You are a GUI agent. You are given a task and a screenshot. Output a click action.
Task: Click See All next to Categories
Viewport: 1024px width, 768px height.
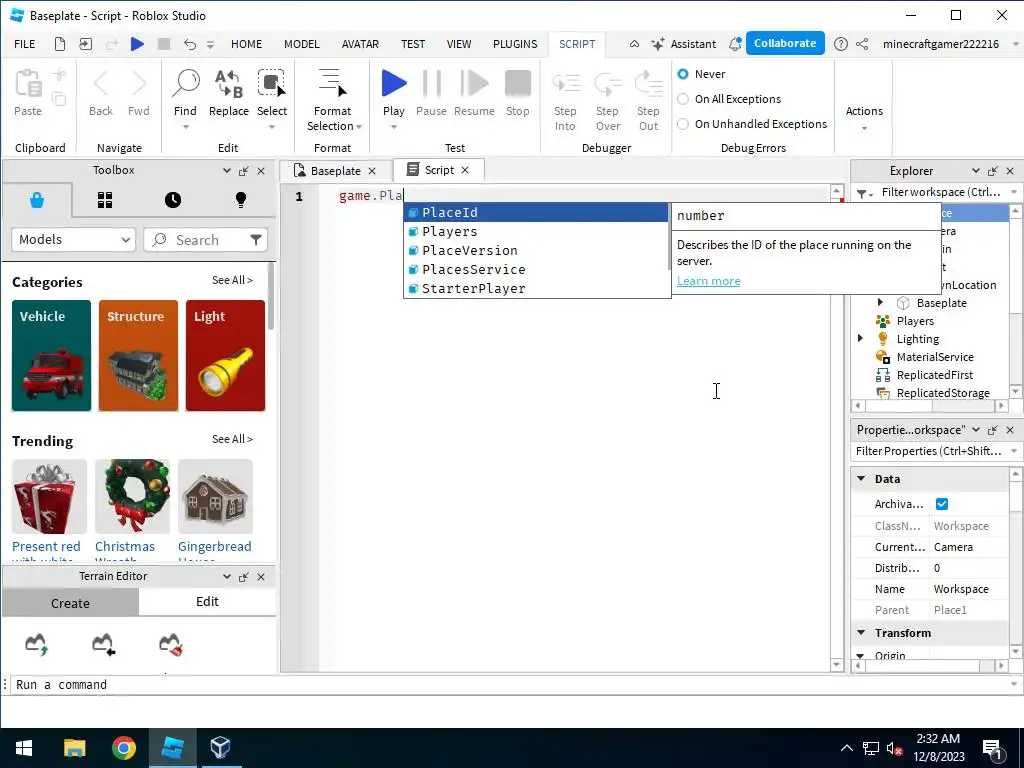click(x=232, y=280)
